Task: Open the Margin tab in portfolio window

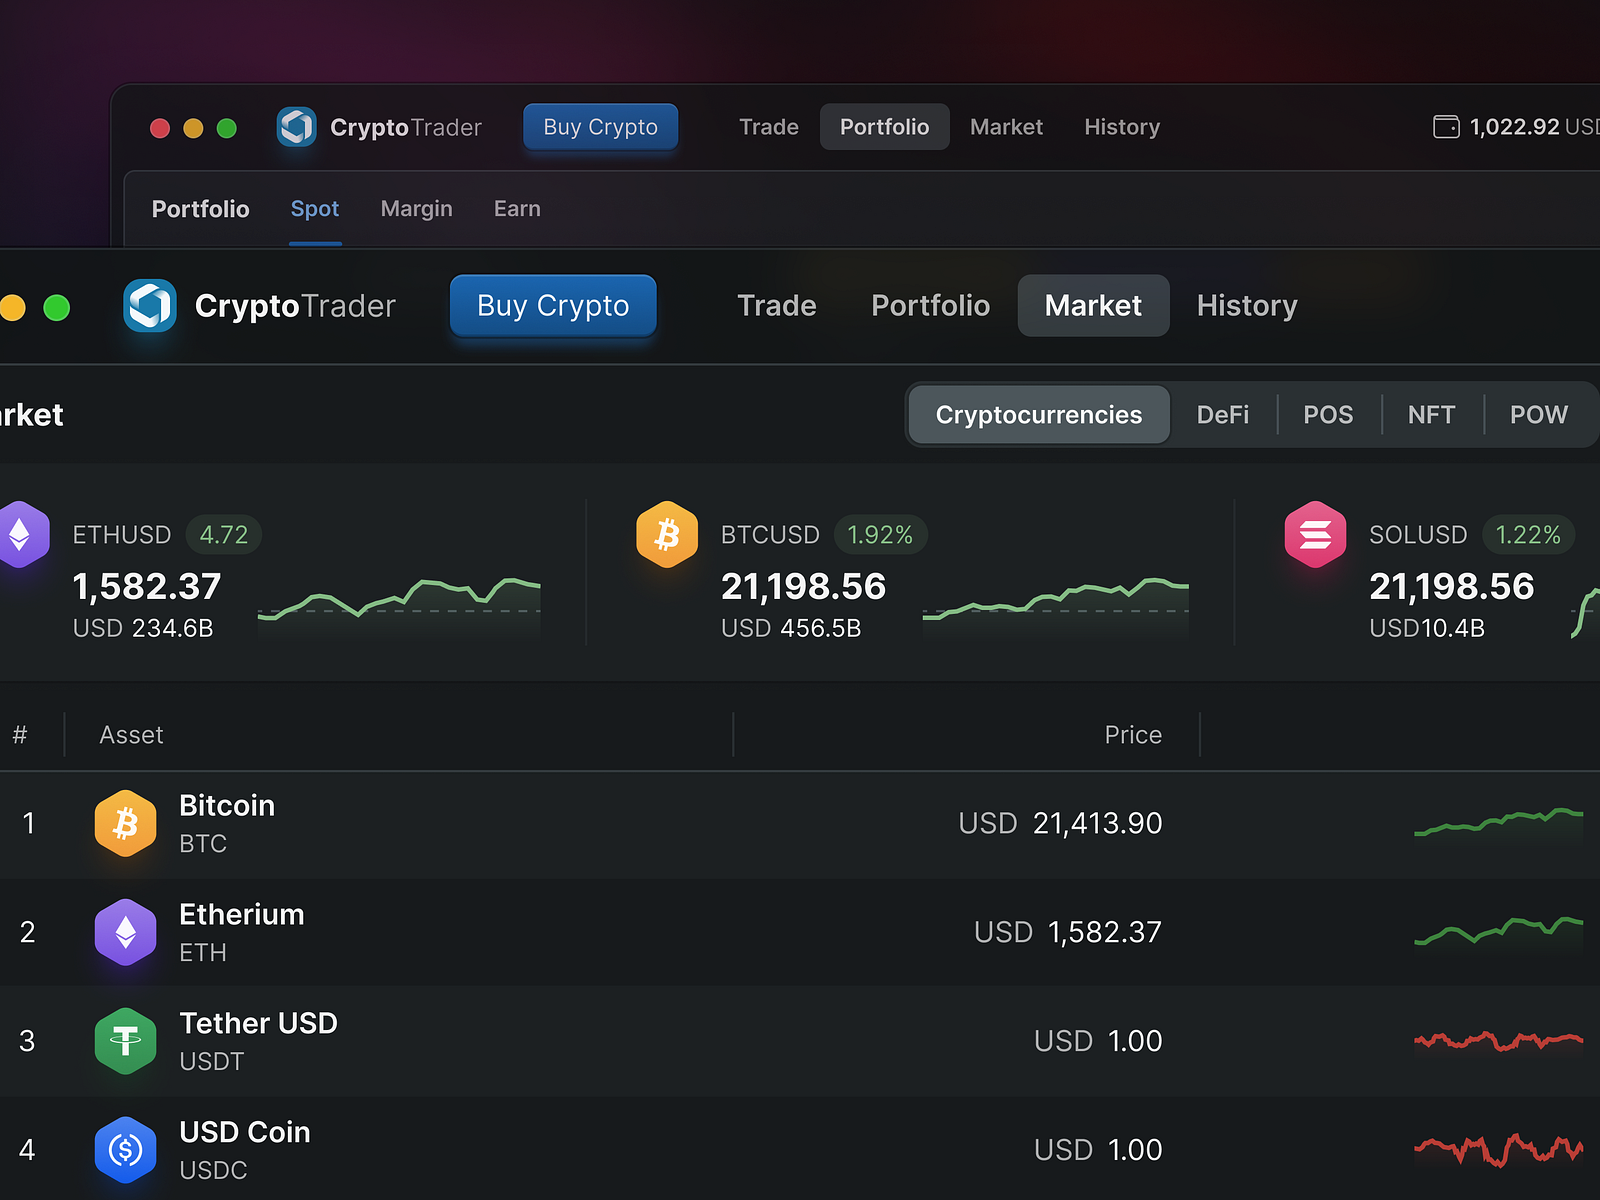Action: pyautogui.click(x=416, y=209)
